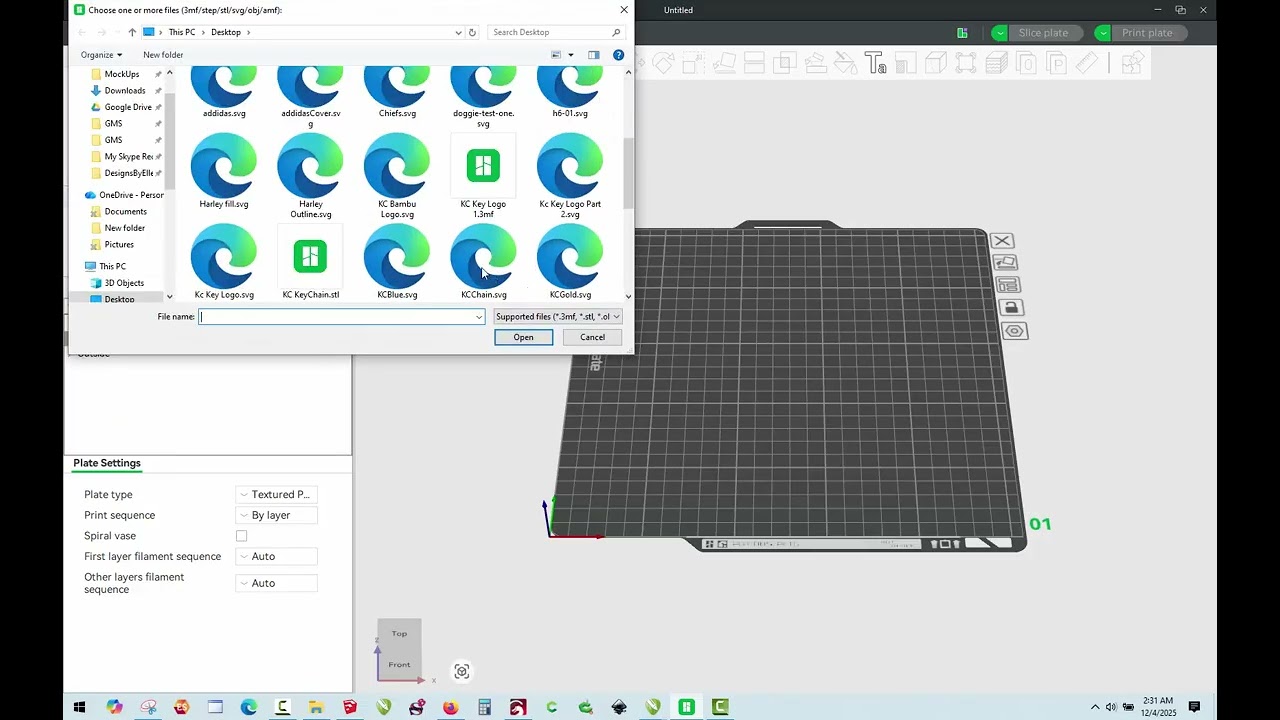
Task: Select the Text shape tool in the toolbar
Action: coord(876,64)
